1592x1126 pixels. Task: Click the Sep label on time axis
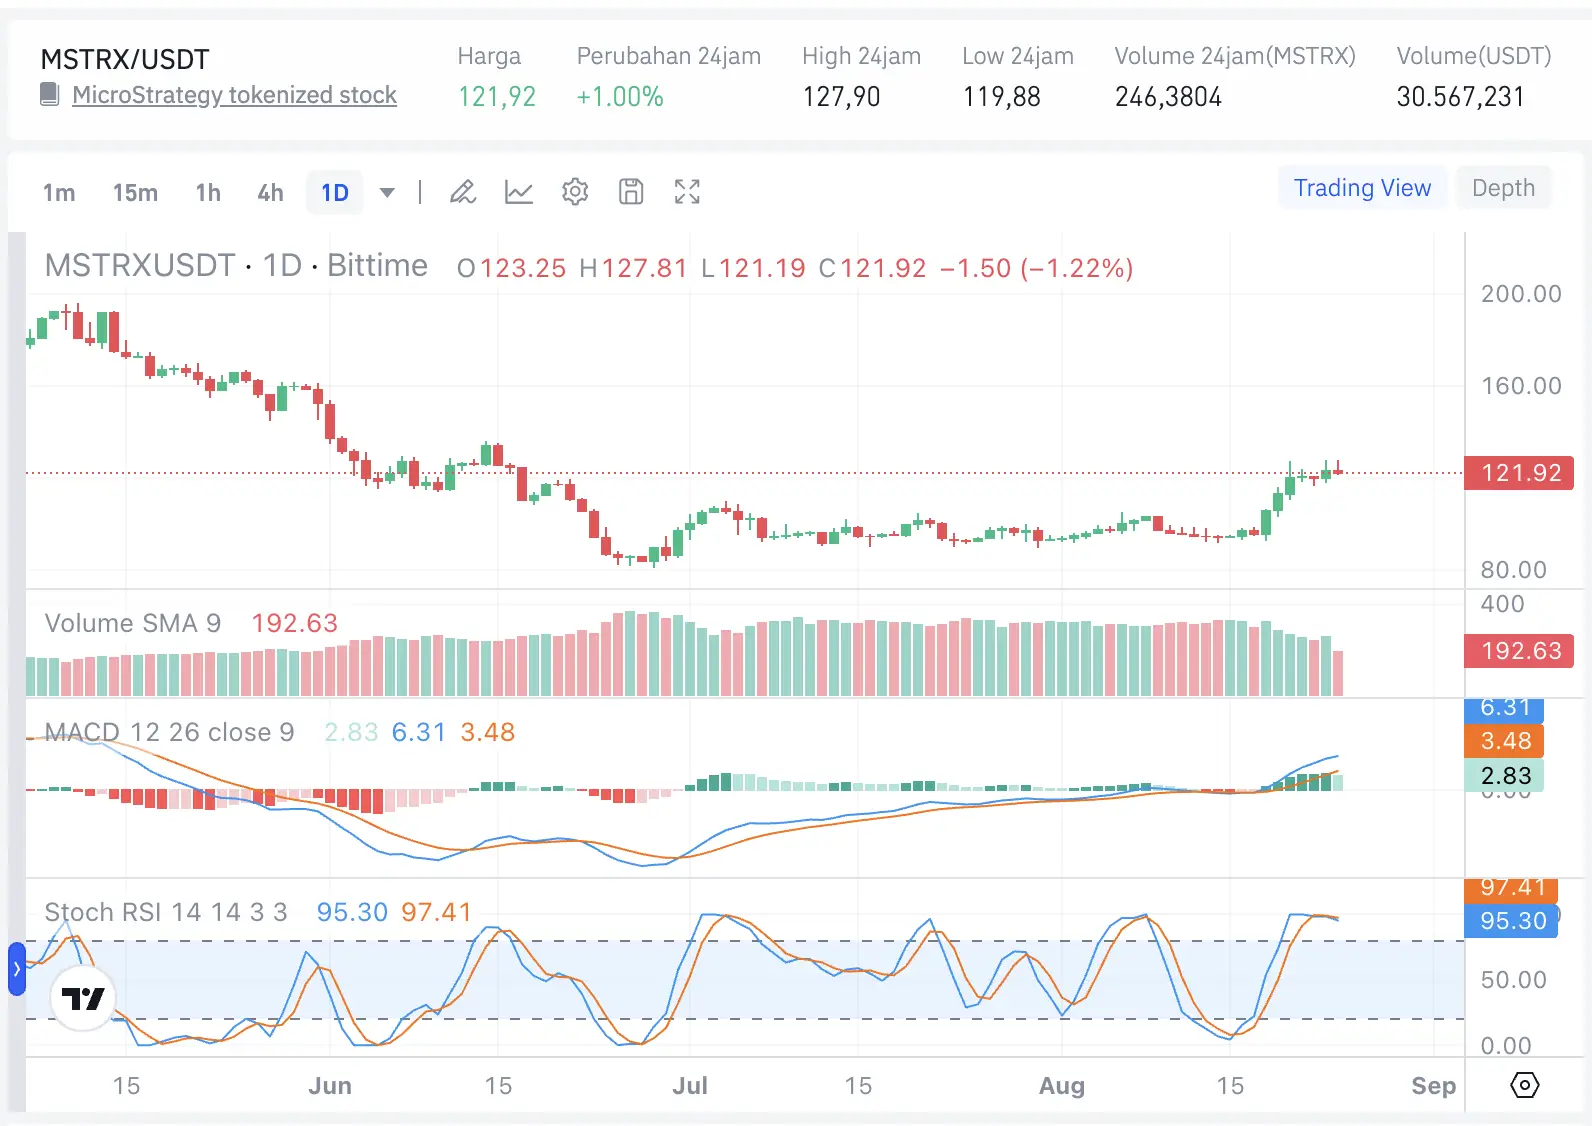pyautogui.click(x=1434, y=1086)
